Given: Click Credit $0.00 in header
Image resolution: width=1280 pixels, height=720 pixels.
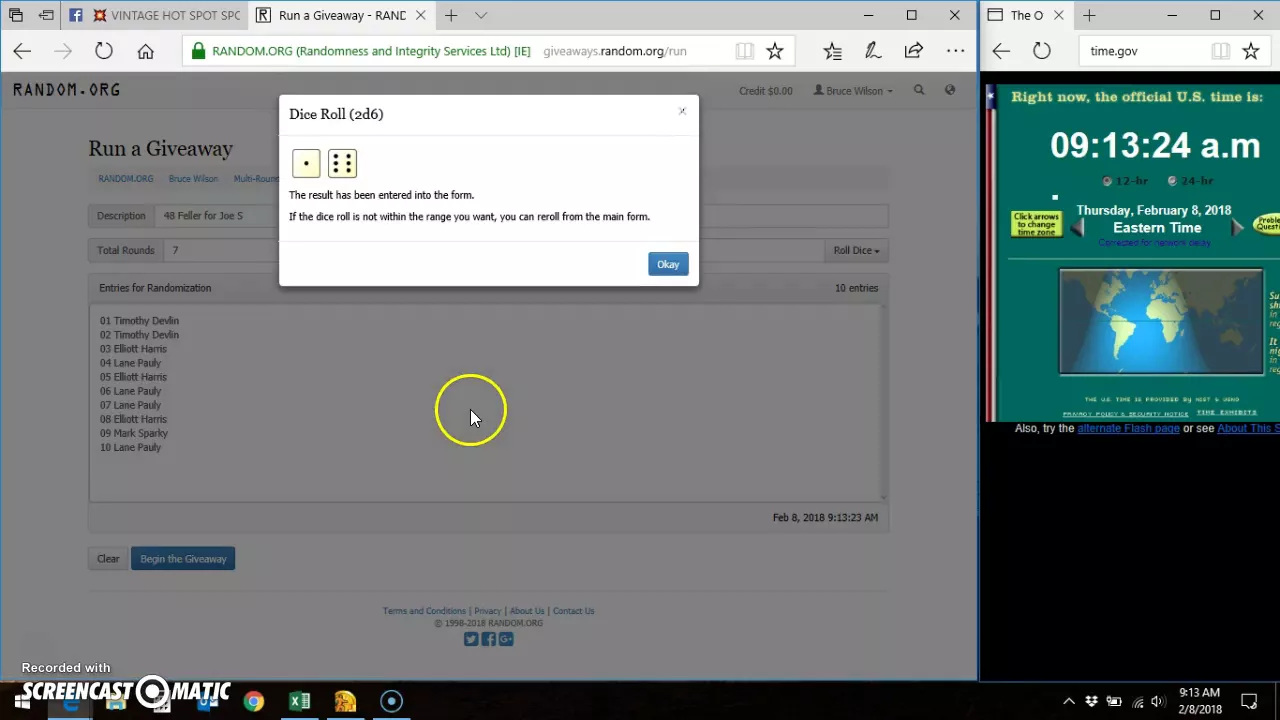Looking at the screenshot, I should pos(765,91).
